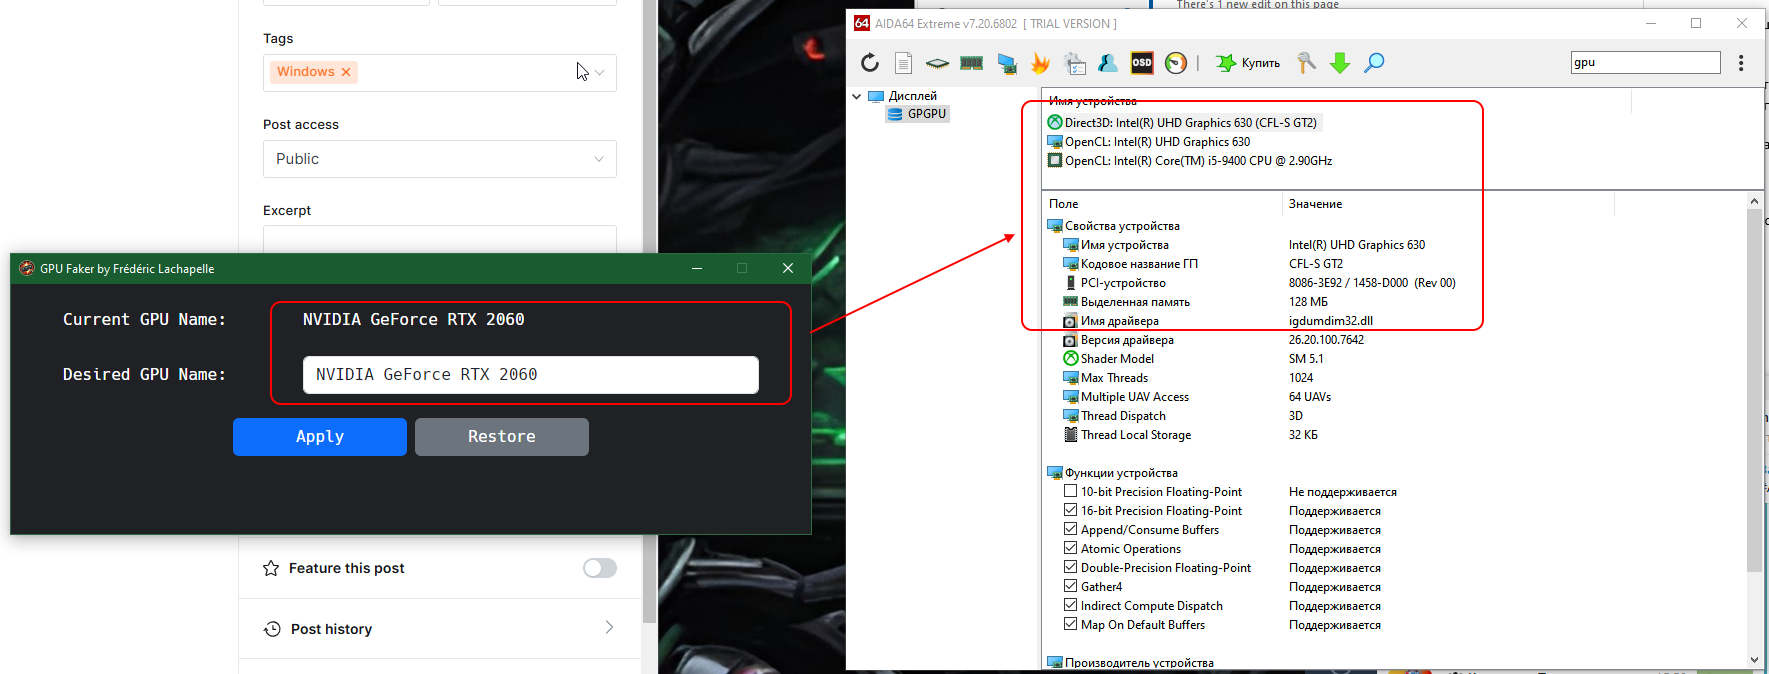Click the wrench tools icon in AIDA64
This screenshot has width=1769, height=674.
tap(1306, 63)
